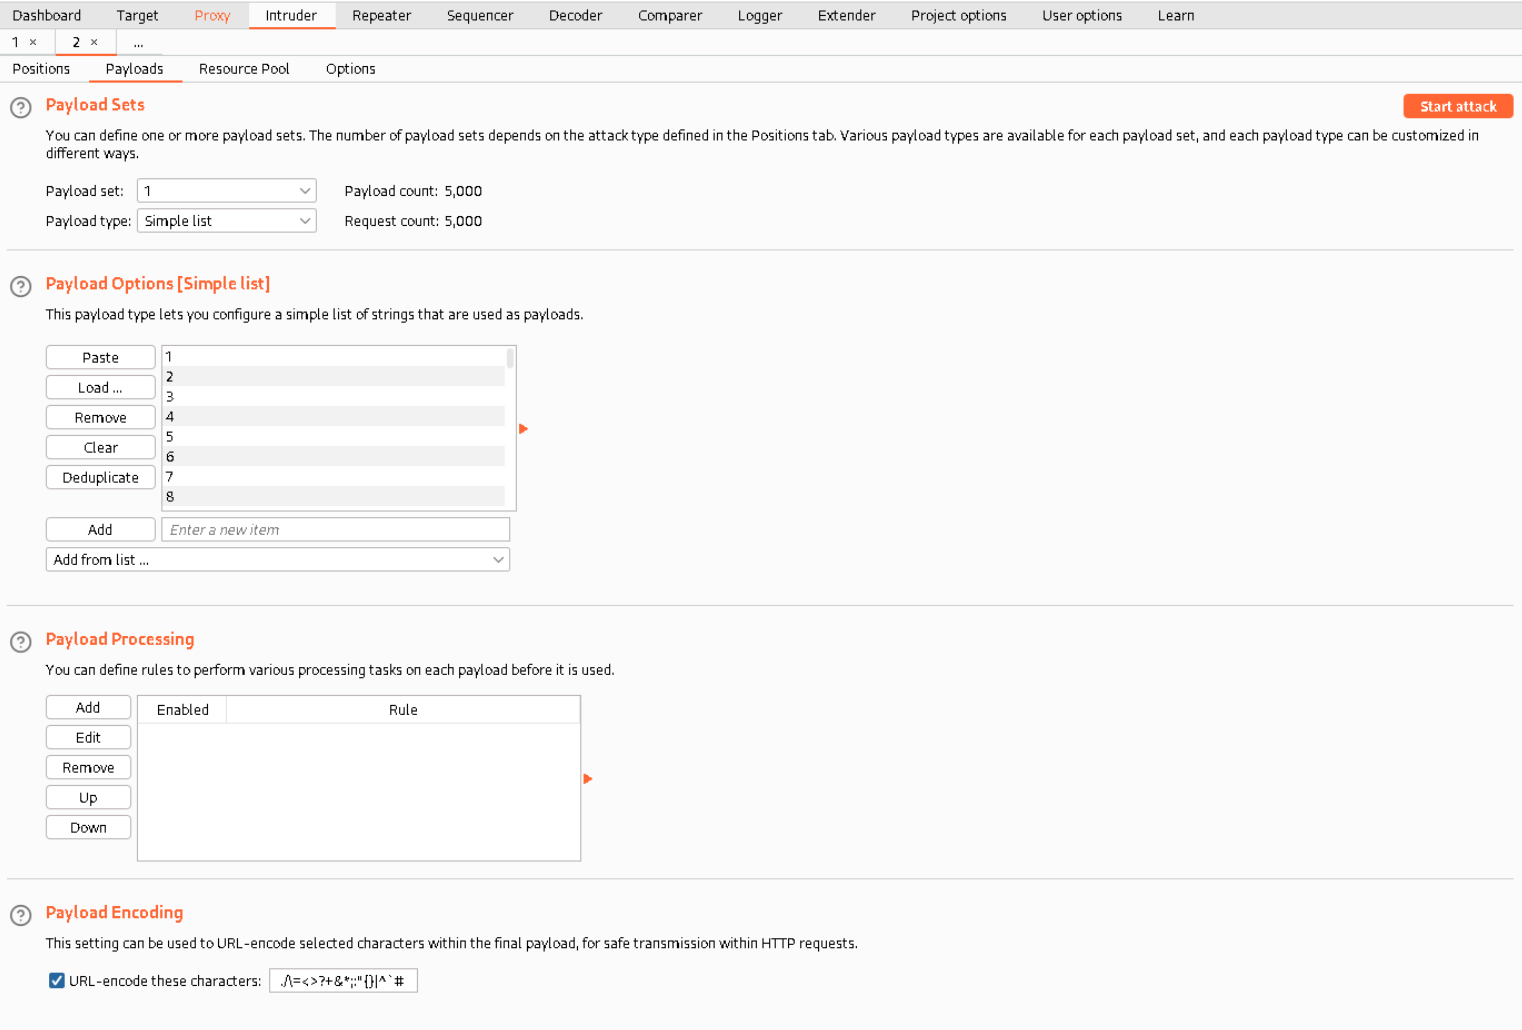The width and height of the screenshot is (1522, 1030).
Task: Click the Rule column header
Action: 403,709
